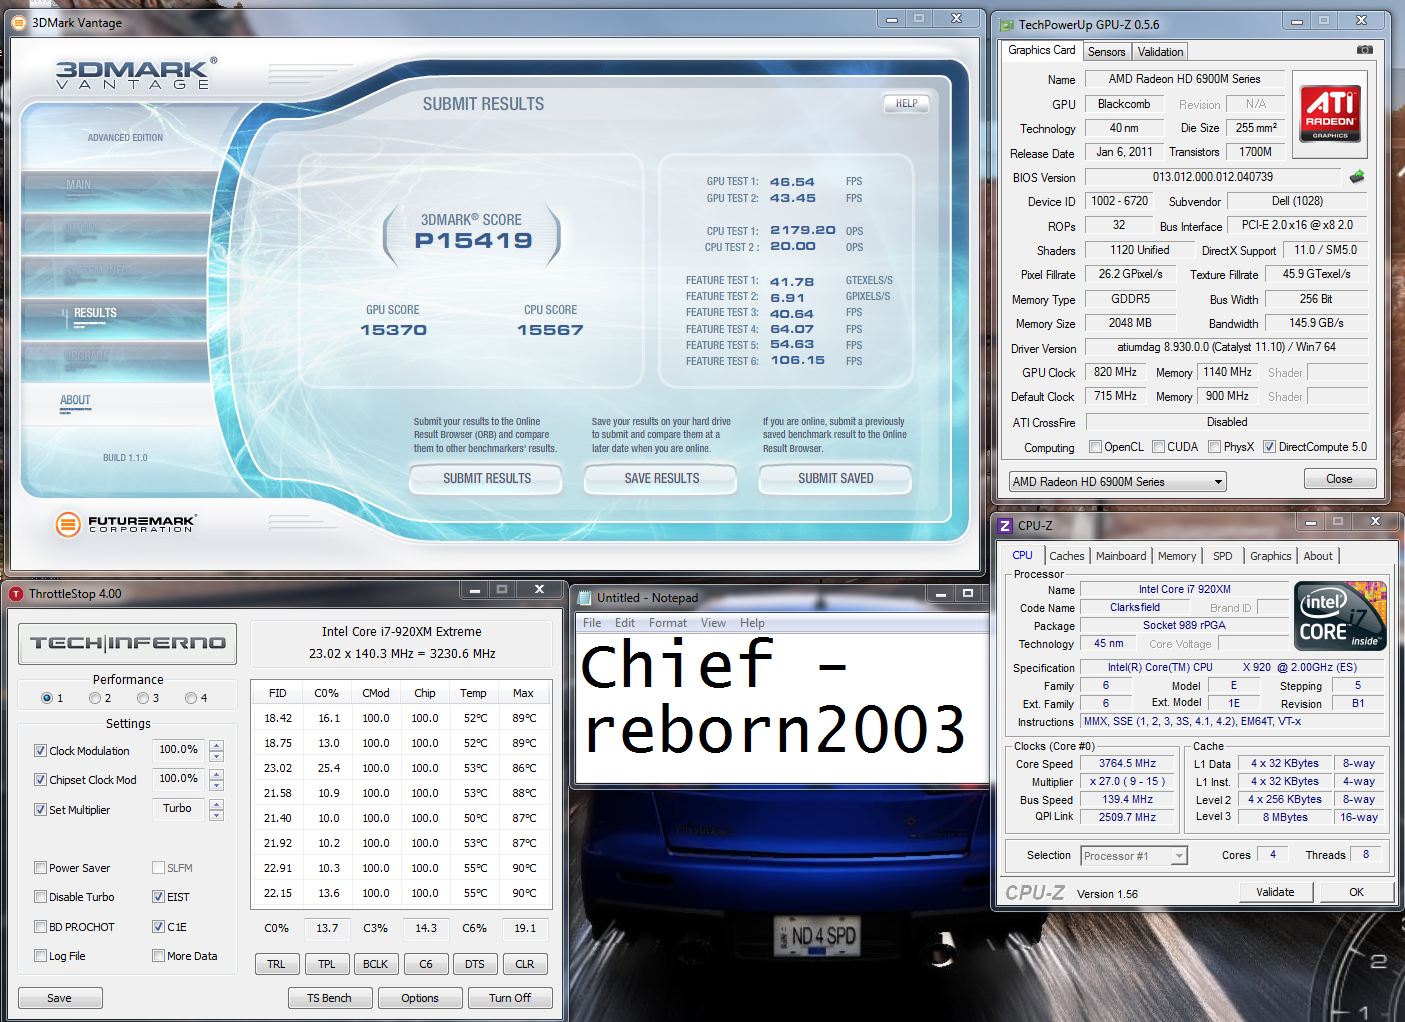
Task: Click the ThrottleStop title bar icon
Action: 15,594
